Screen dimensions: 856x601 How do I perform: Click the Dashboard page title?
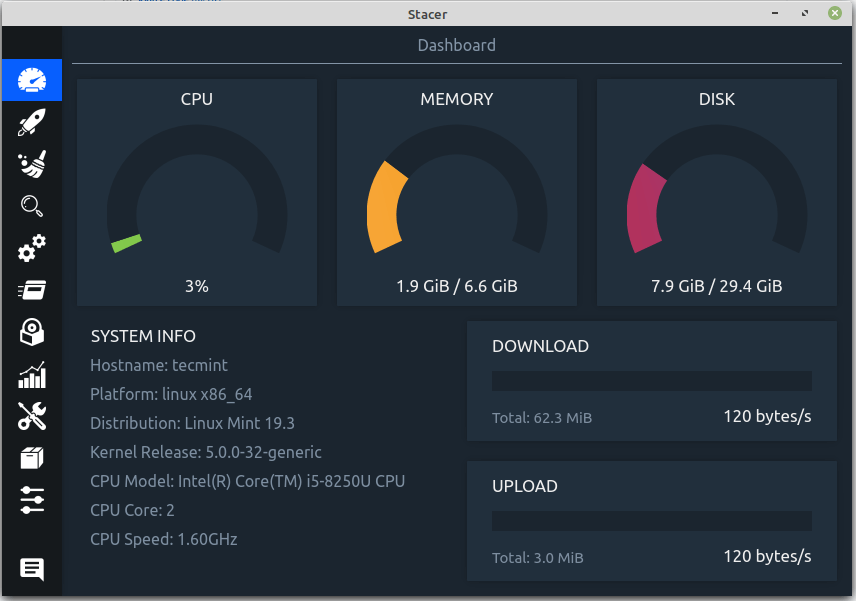point(456,45)
